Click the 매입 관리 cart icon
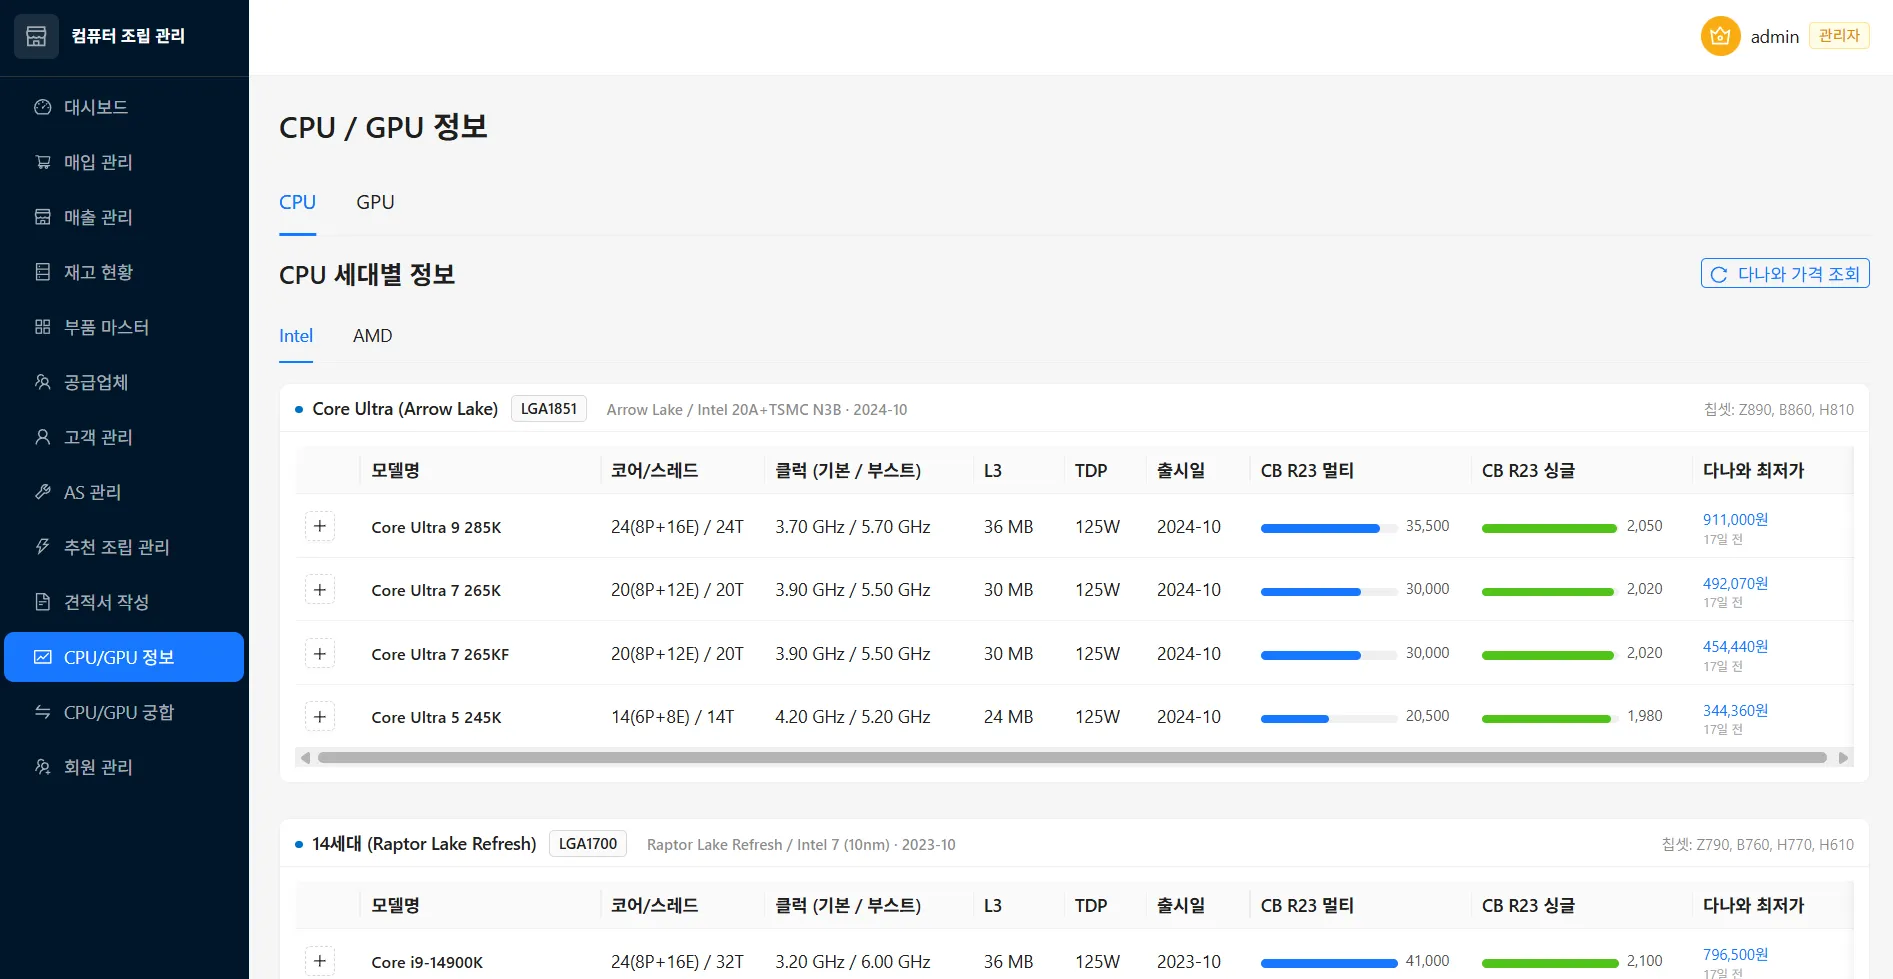1893x979 pixels. pyautogui.click(x=43, y=162)
